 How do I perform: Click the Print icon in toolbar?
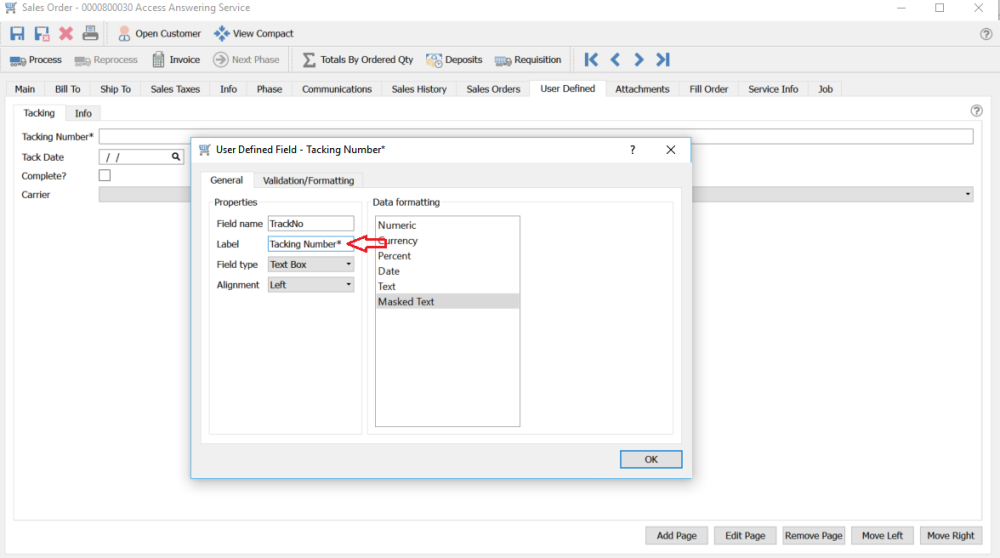tap(90, 34)
